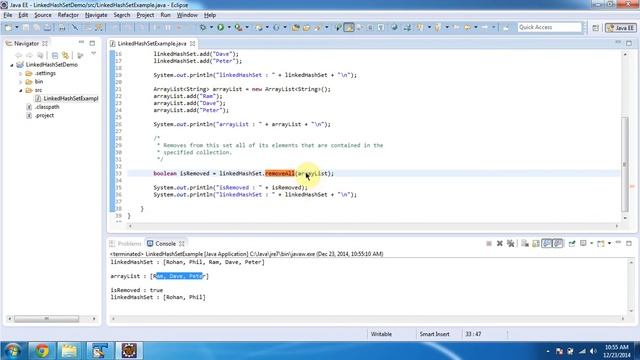The height and width of the screenshot is (360, 640).
Task: Click the Open Perspective icon
Action: pos(596,28)
